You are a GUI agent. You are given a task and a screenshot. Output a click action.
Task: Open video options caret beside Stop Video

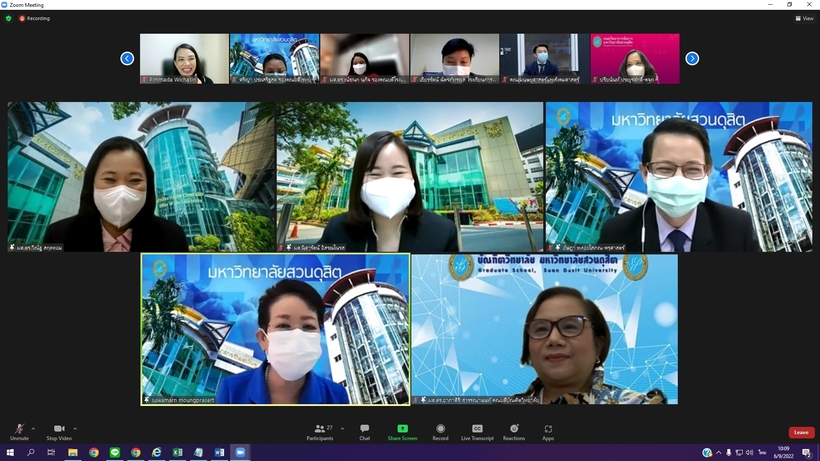(x=75, y=429)
